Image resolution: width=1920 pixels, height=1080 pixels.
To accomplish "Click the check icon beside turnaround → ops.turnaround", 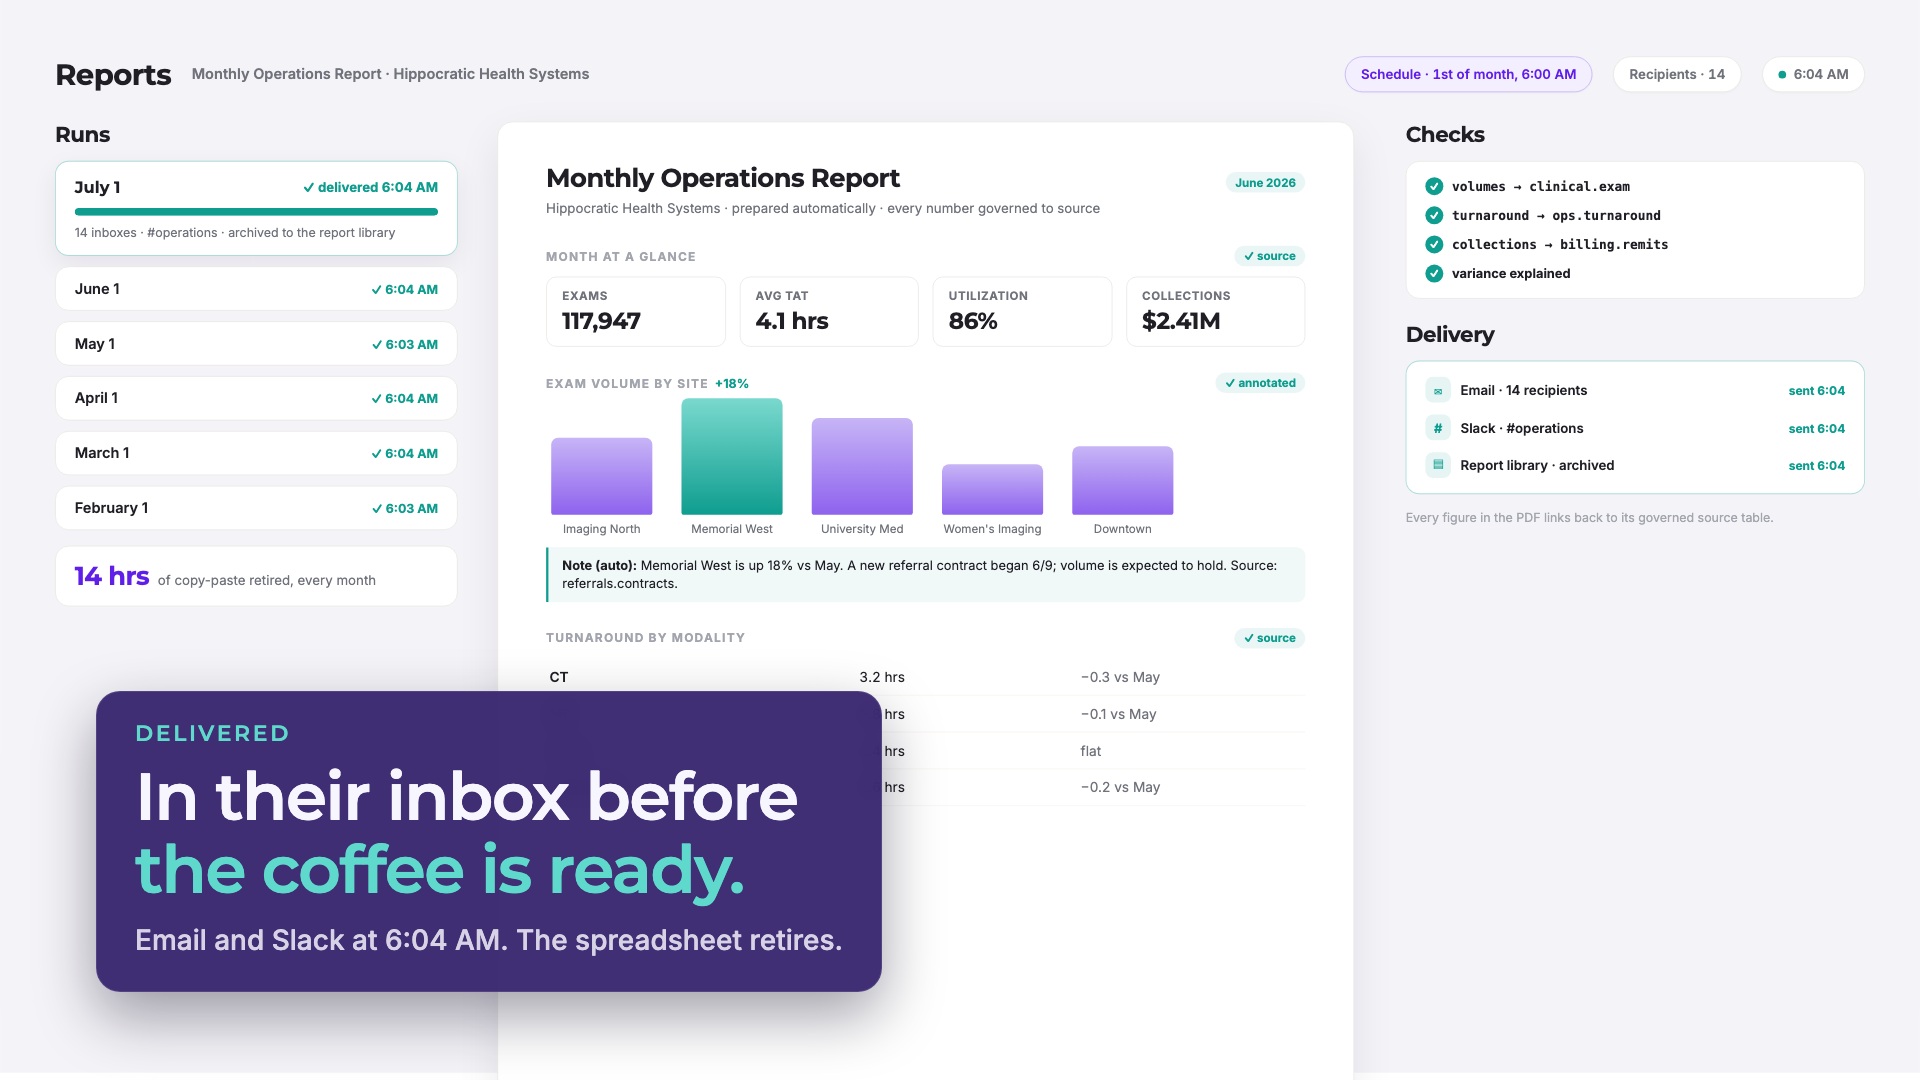I will (x=1434, y=215).
